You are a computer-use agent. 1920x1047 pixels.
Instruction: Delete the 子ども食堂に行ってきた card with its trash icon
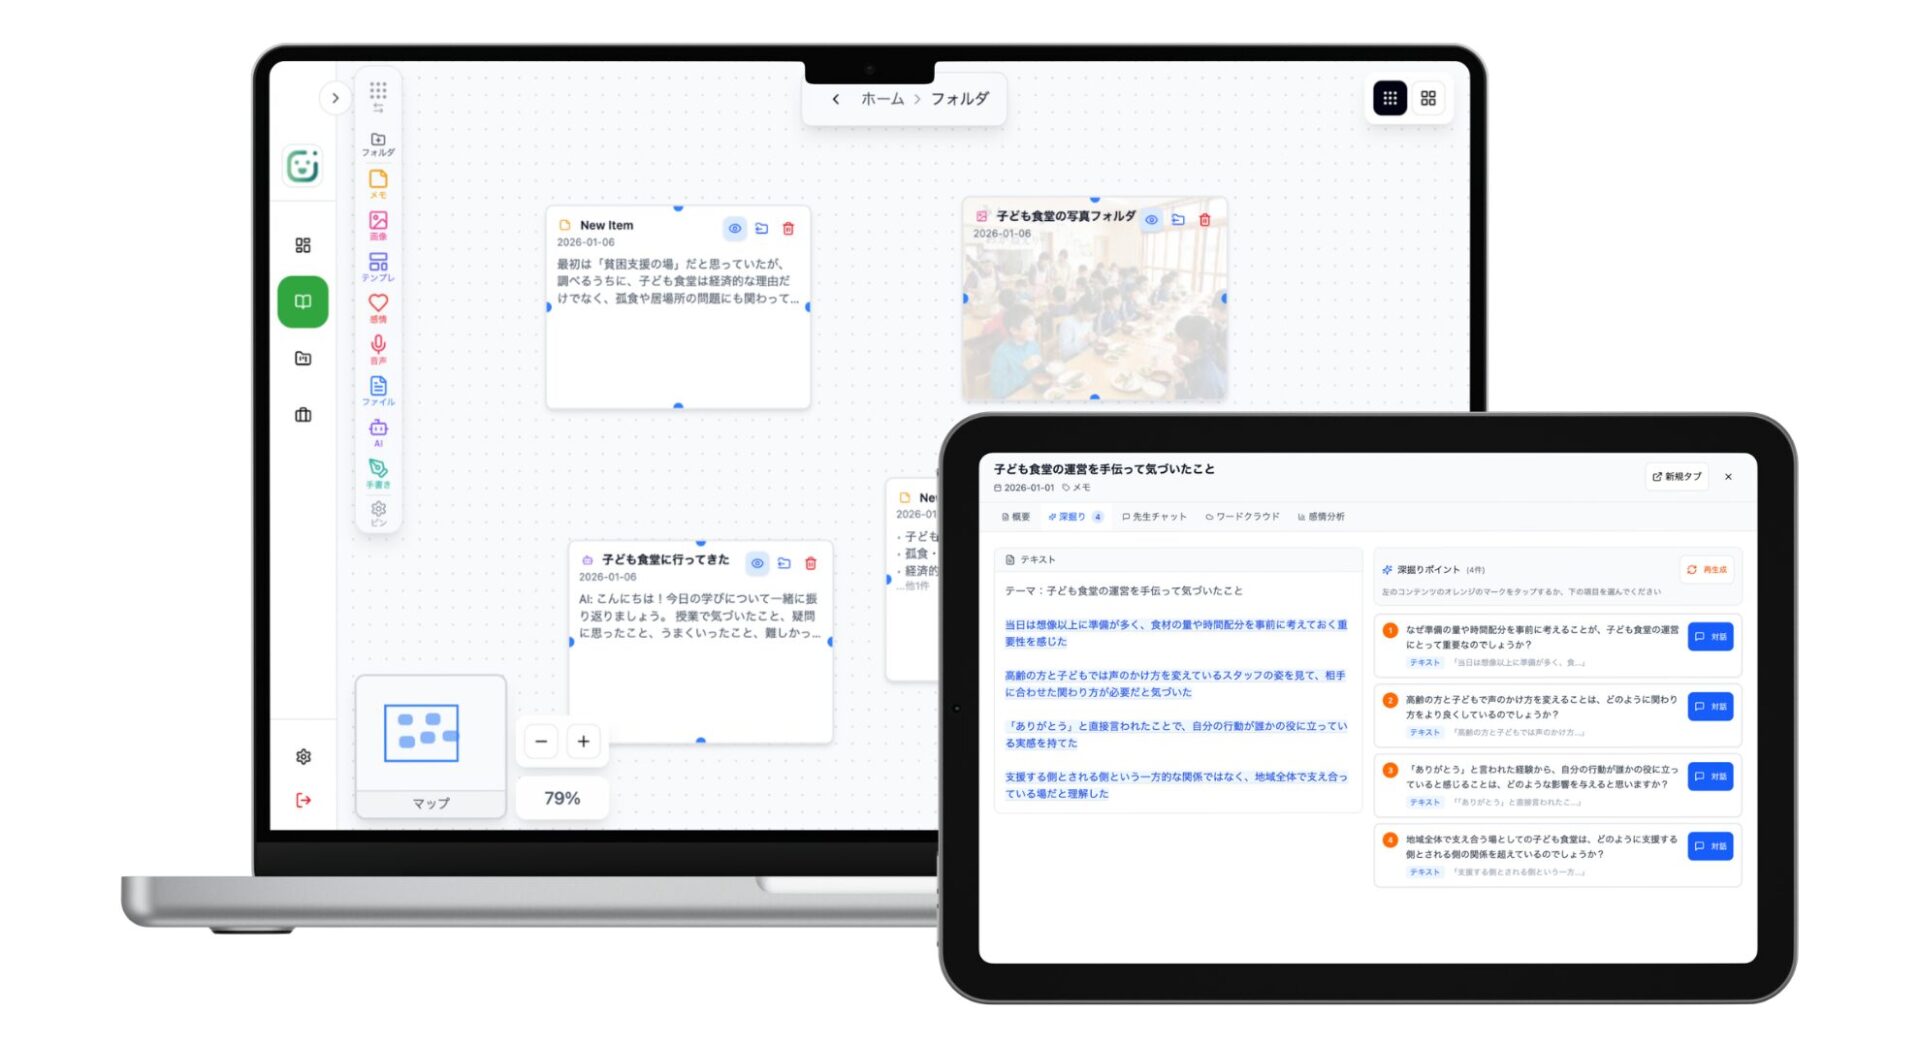click(811, 564)
